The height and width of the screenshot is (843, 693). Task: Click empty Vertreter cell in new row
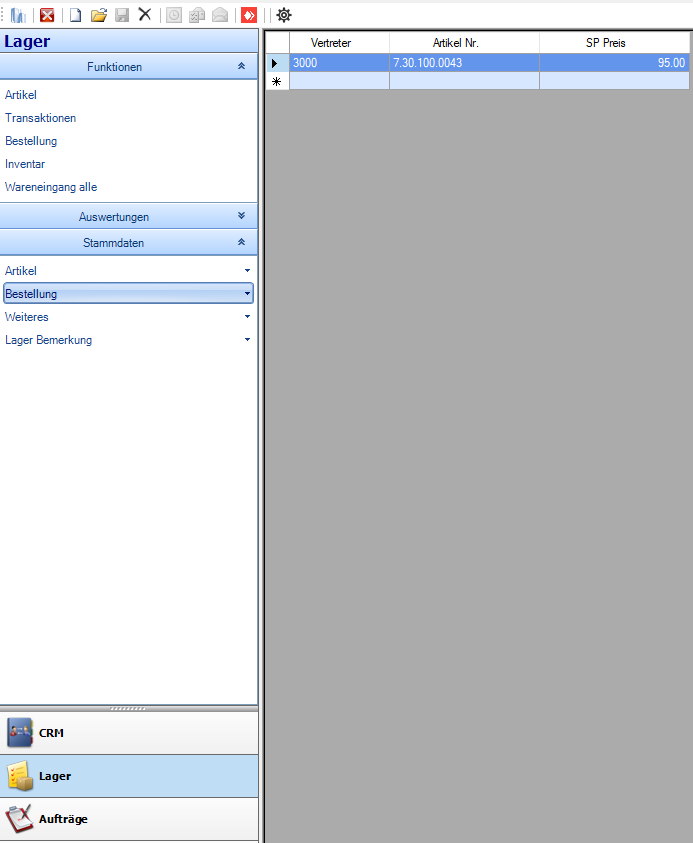[339, 81]
